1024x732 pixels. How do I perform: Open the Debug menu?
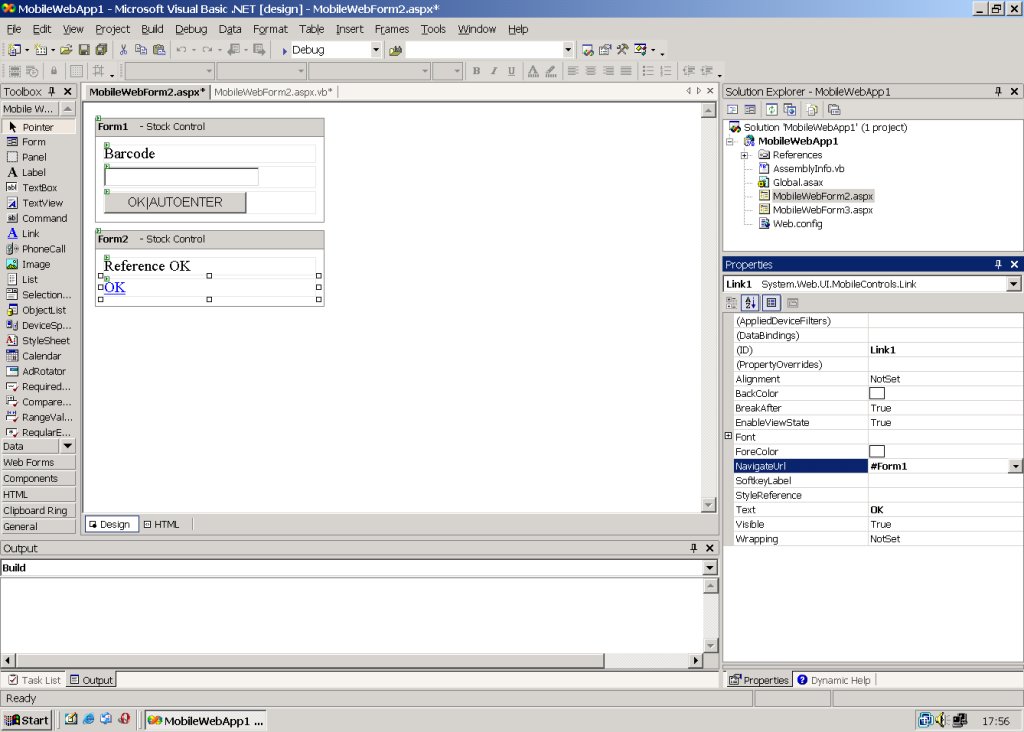[x=191, y=29]
